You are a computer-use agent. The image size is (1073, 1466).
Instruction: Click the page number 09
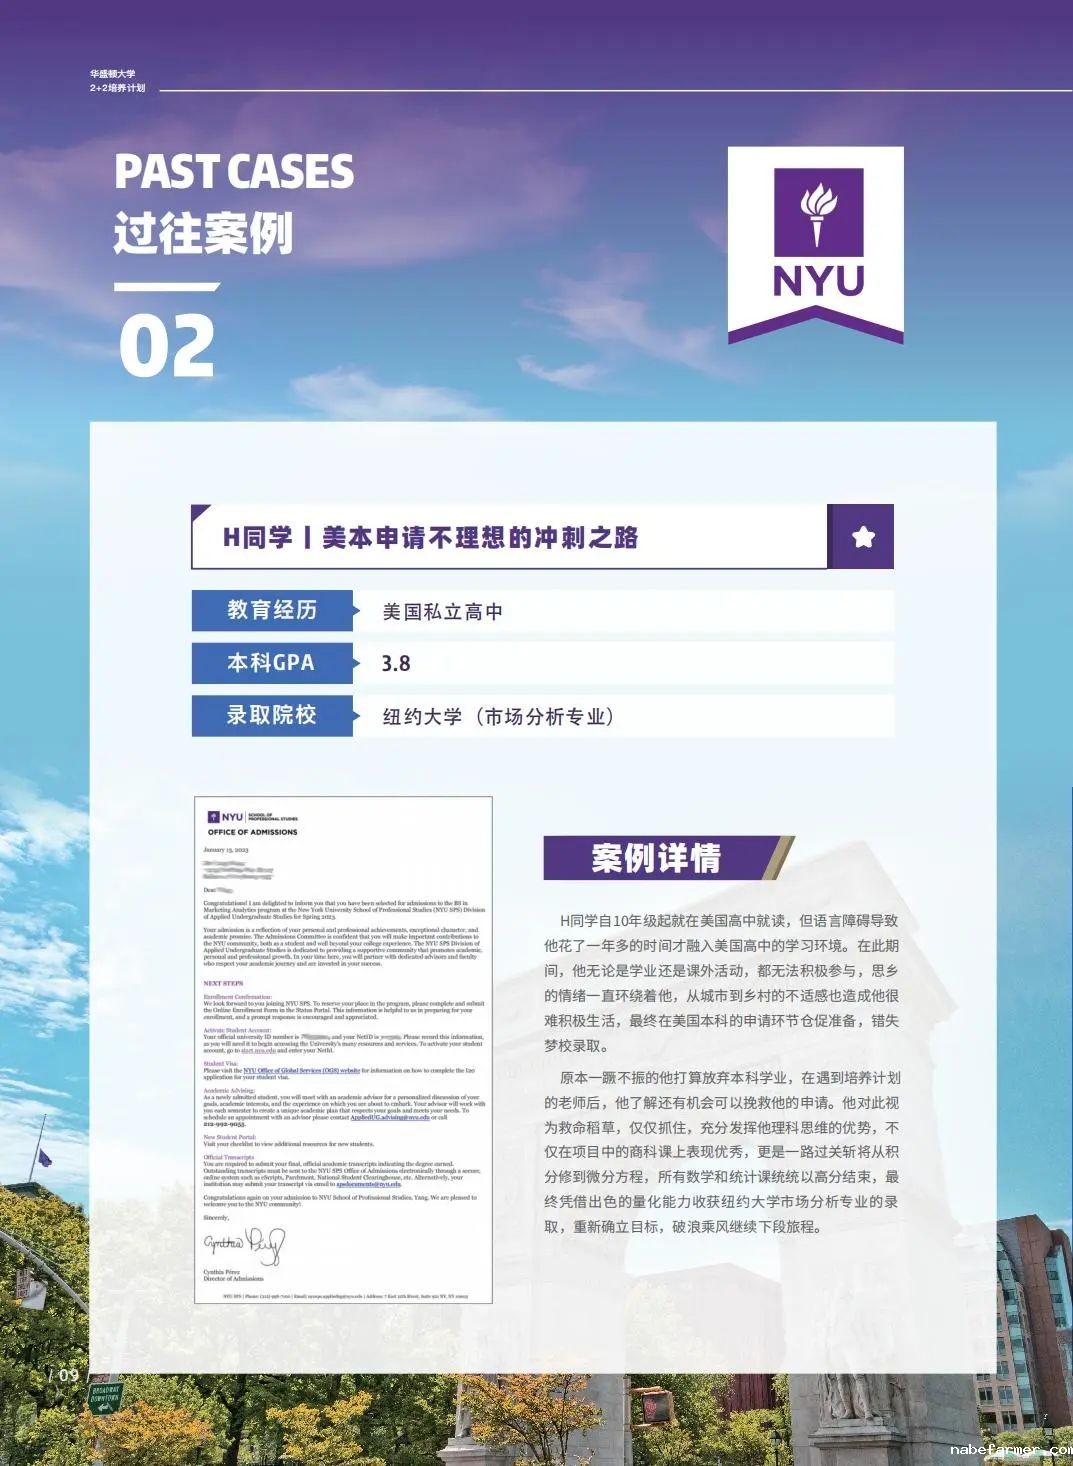point(67,1375)
